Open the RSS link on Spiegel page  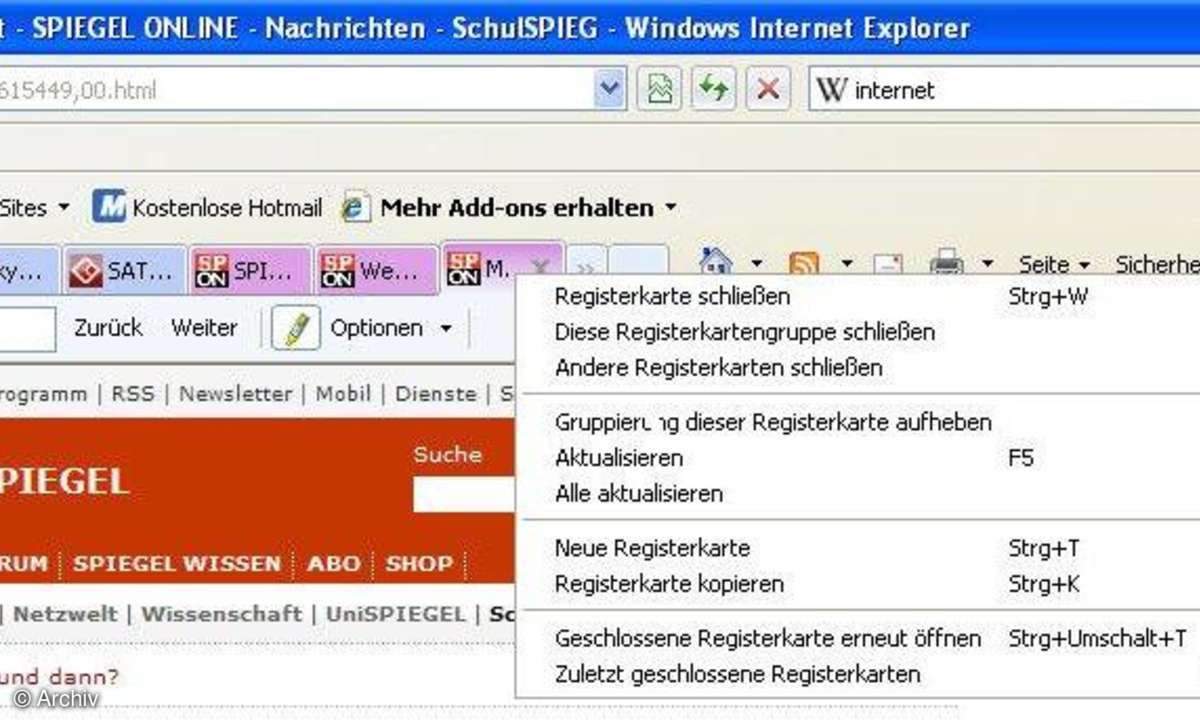tap(133, 394)
